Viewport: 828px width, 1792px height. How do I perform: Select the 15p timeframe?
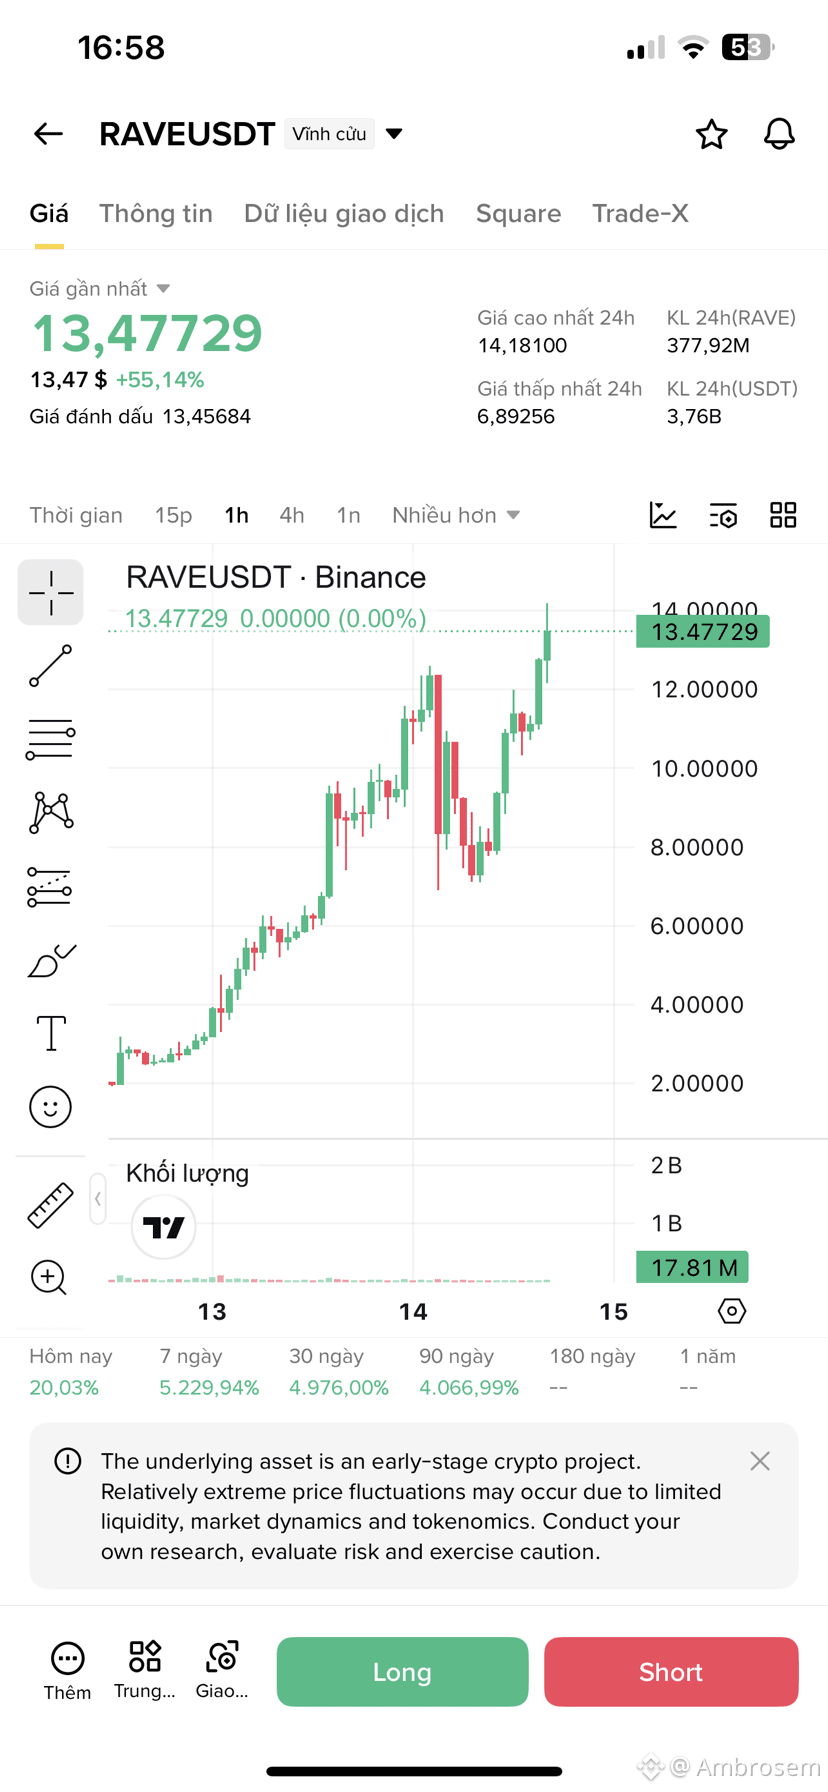[173, 515]
